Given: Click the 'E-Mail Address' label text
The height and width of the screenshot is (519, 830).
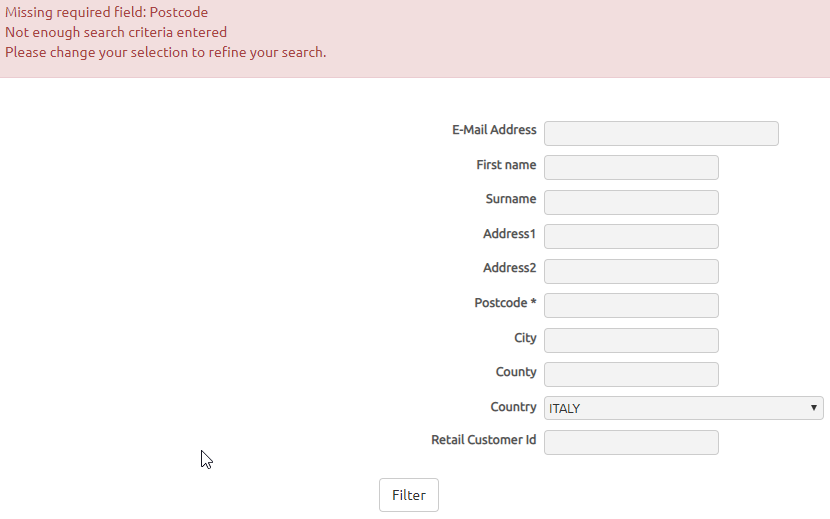Looking at the screenshot, I should coord(494,130).
